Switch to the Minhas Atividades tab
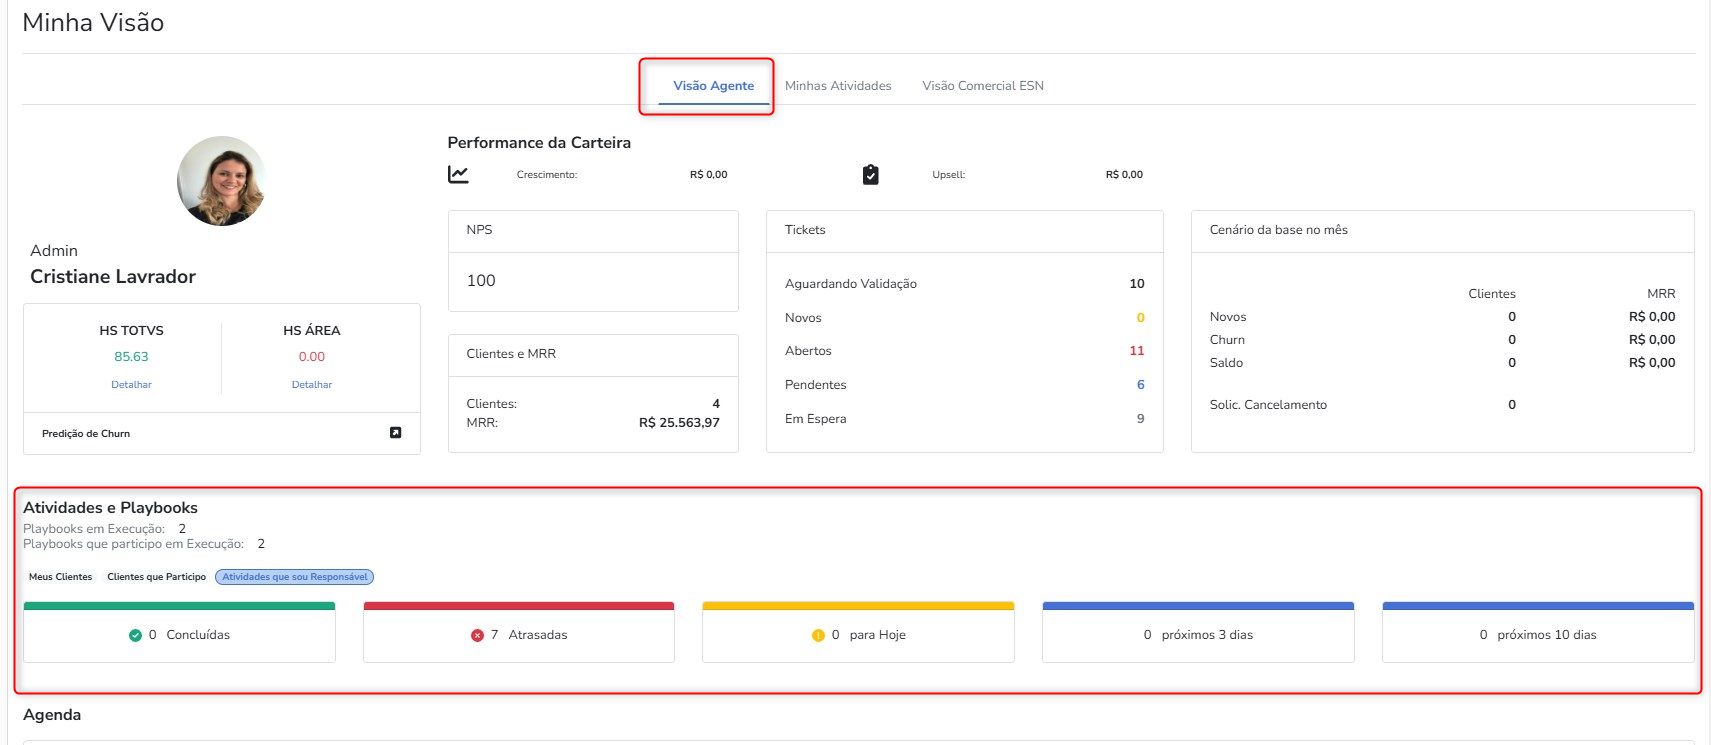The image size is (1711, 745). (838, 86)
